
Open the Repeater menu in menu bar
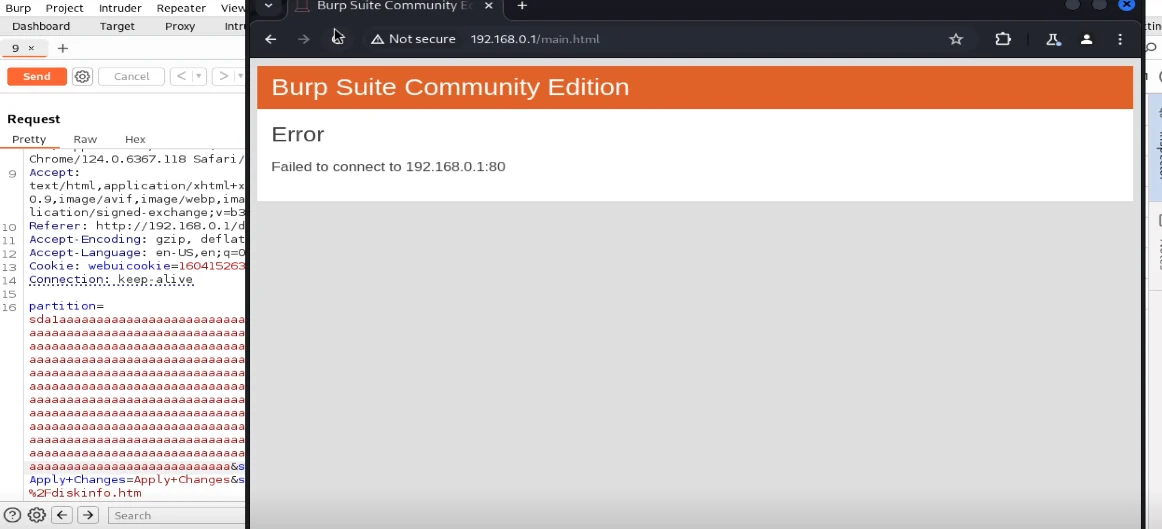(x=181, y=8)
